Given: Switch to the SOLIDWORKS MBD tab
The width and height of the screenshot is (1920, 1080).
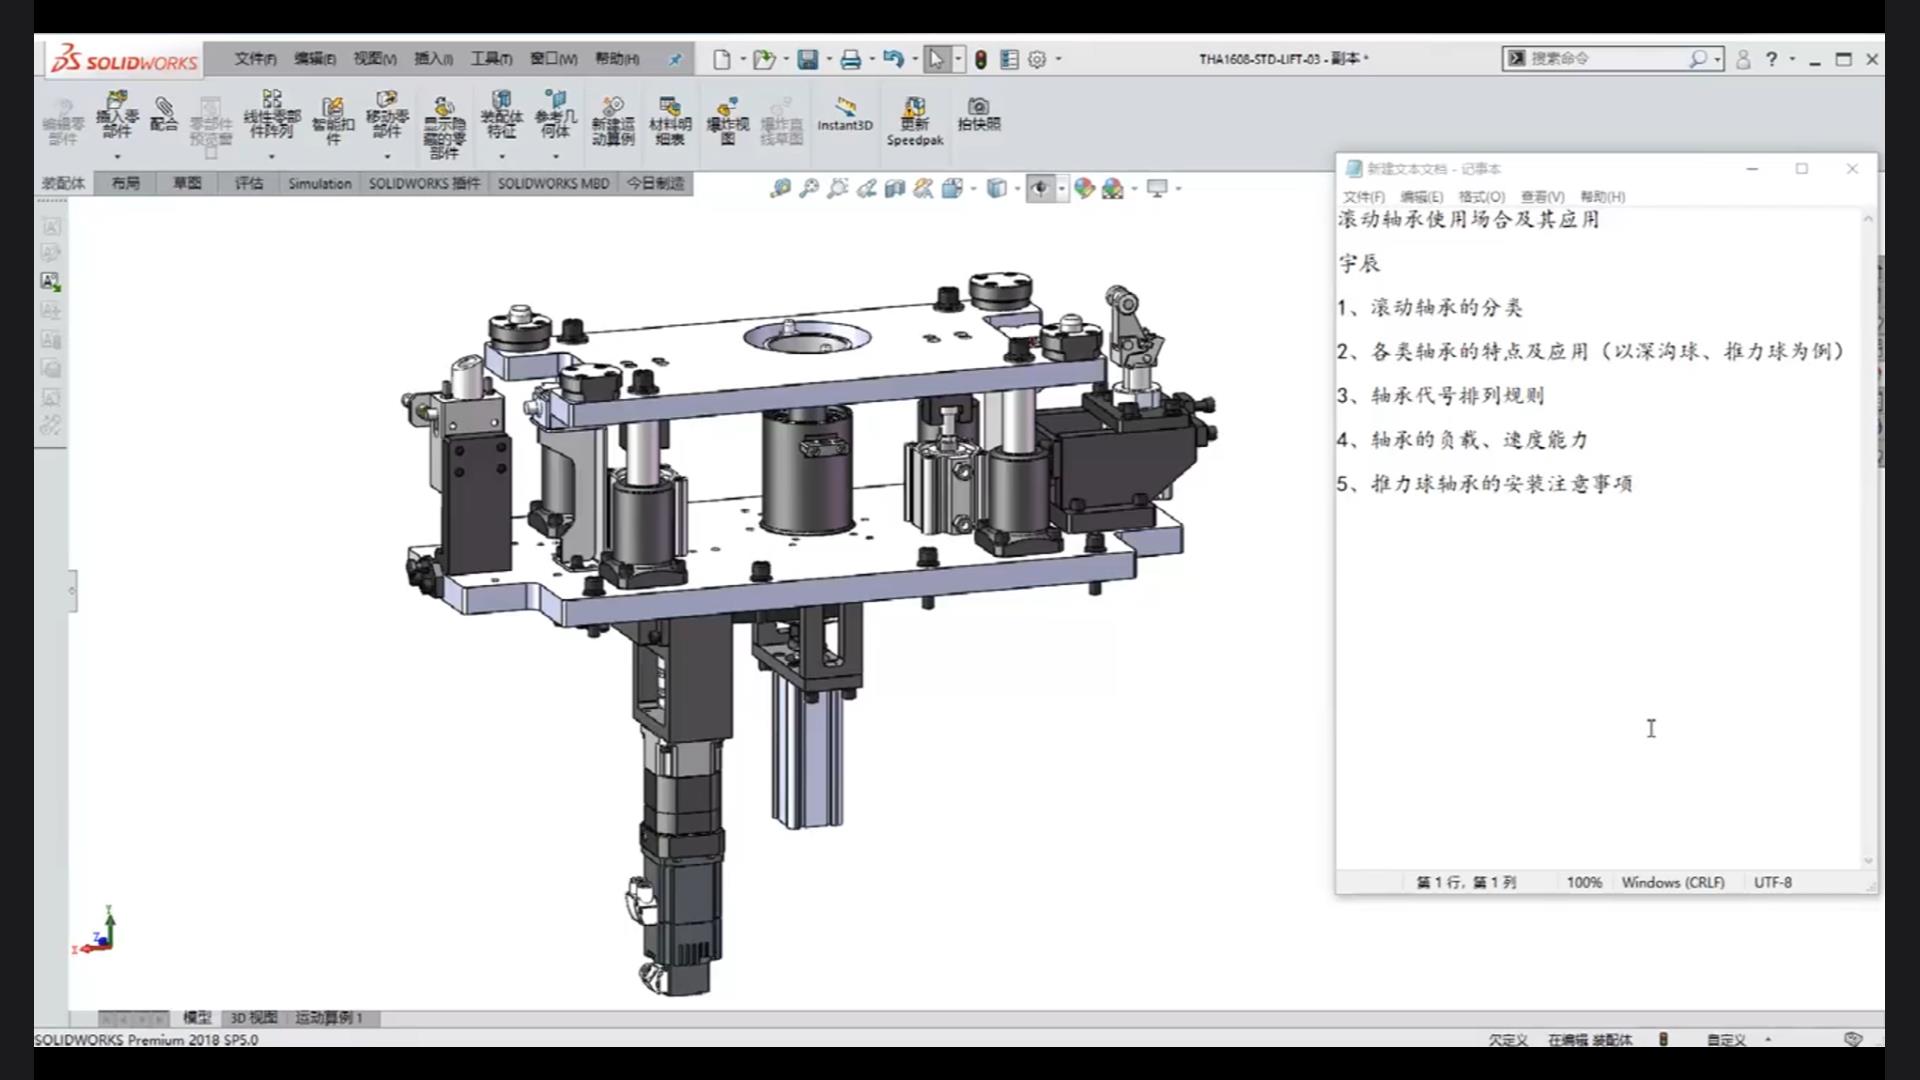Looking at the screenshot, I should 553,183.
